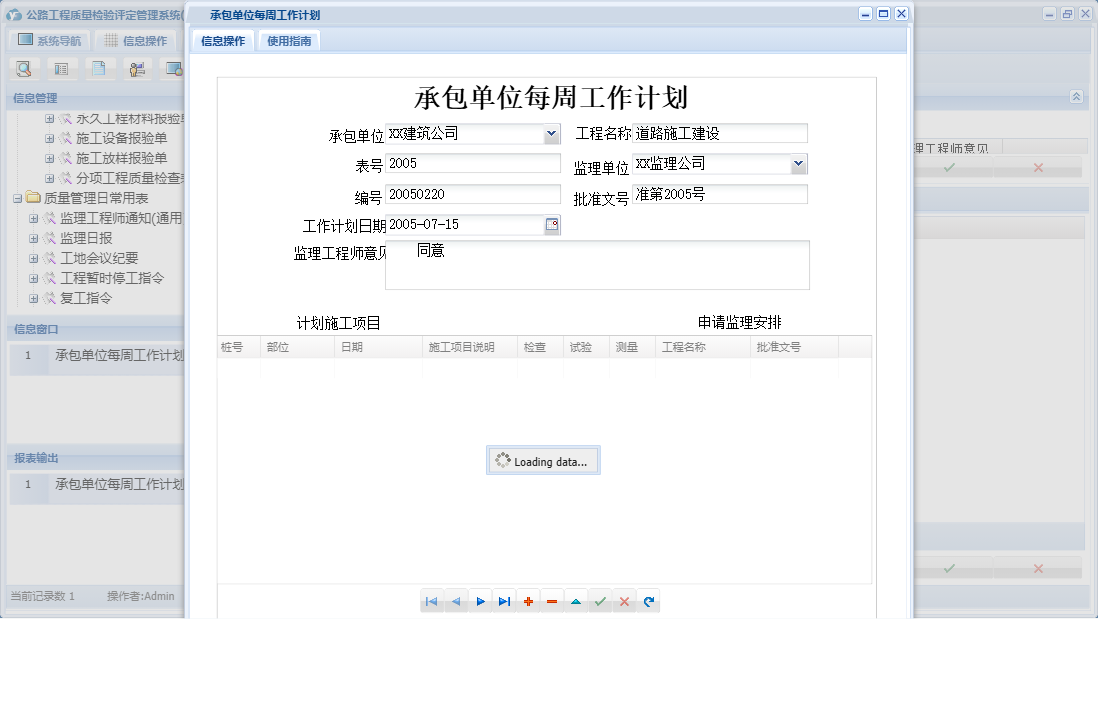1098x707 pixels.
Task: Click inside the 编号 input field
Action: (x=470, y=194)
